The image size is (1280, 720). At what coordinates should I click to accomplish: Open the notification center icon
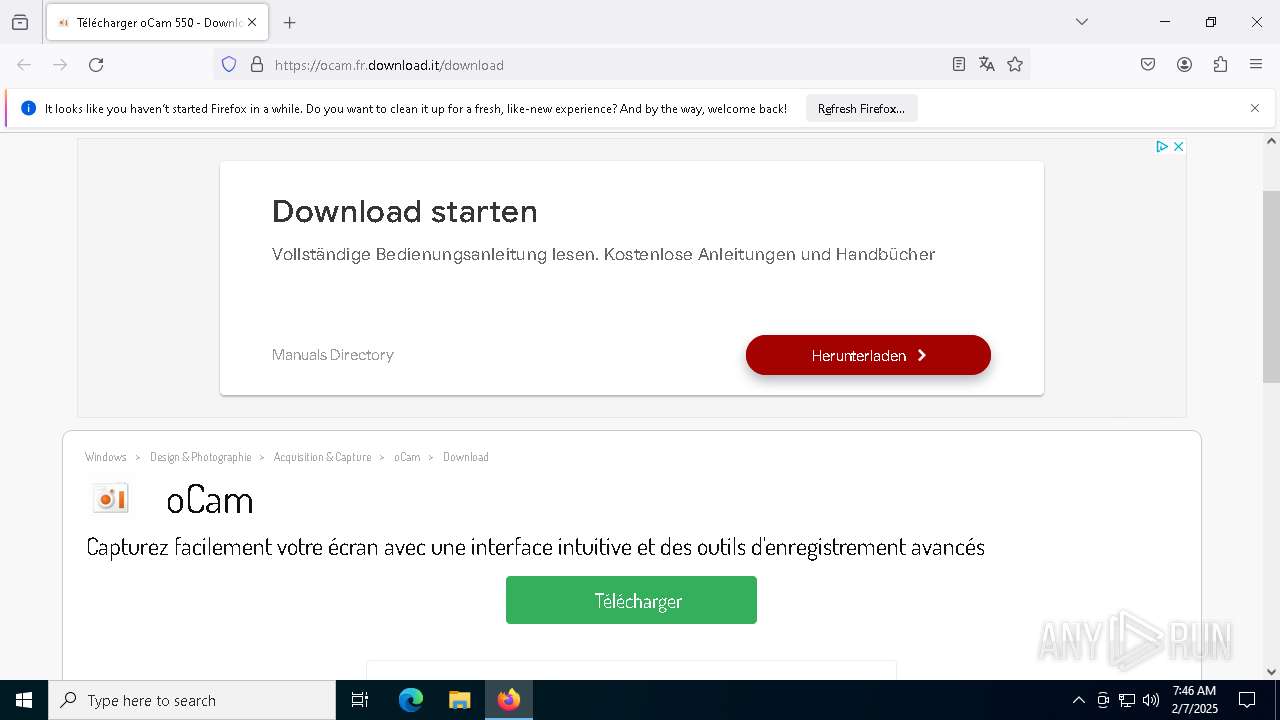point(1247,700)
